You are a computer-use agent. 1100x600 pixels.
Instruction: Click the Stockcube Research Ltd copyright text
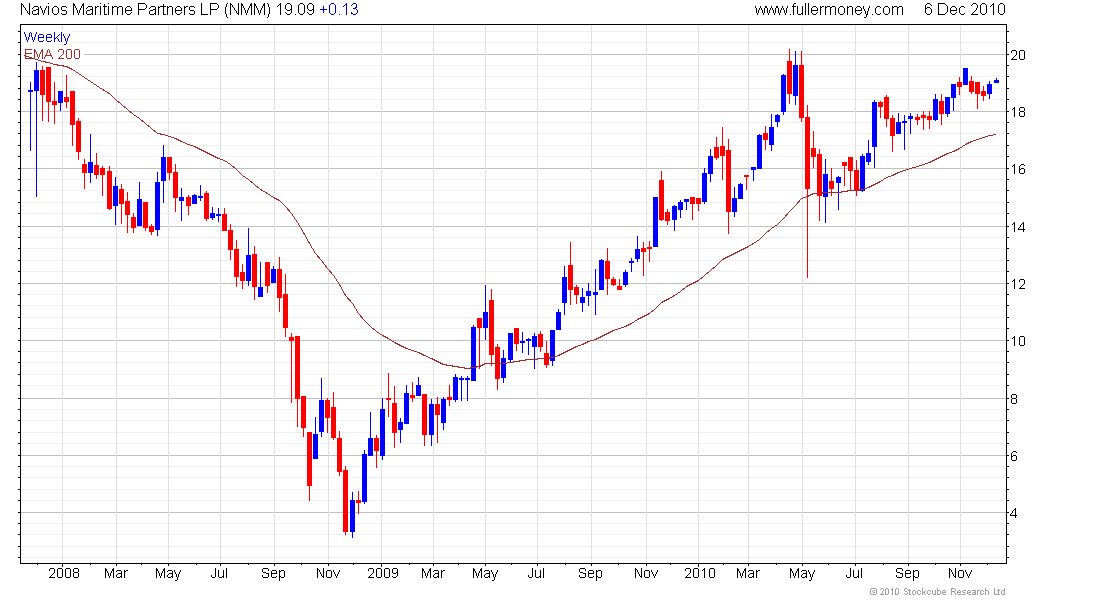[x=937, y=592]
